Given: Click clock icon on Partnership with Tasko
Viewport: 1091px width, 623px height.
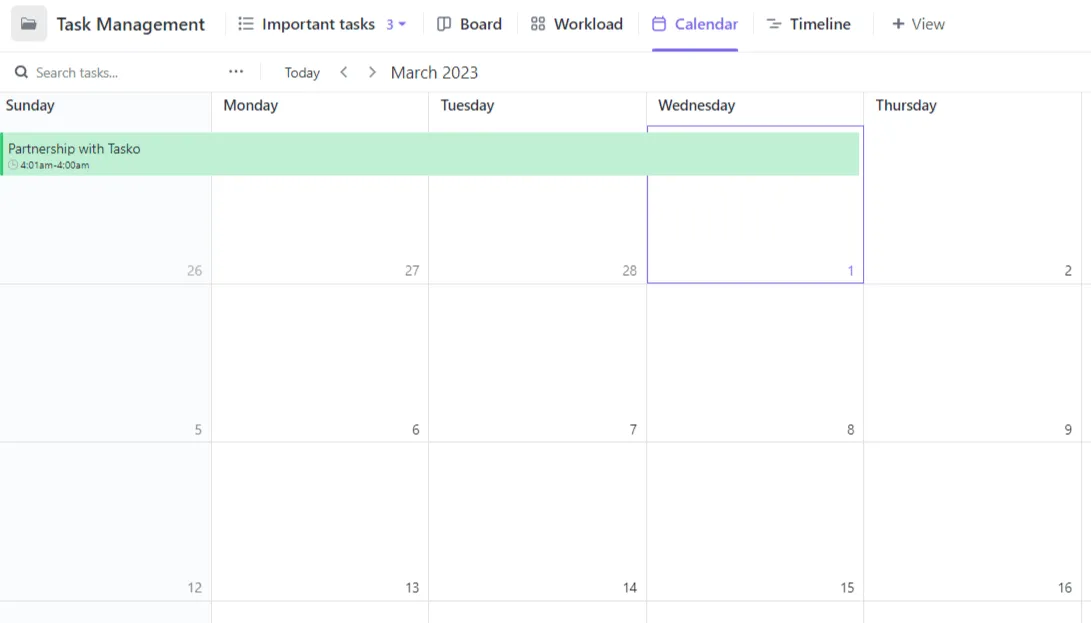Looking at the screenshot, I should pyautogui.click(x=13, y=165).
